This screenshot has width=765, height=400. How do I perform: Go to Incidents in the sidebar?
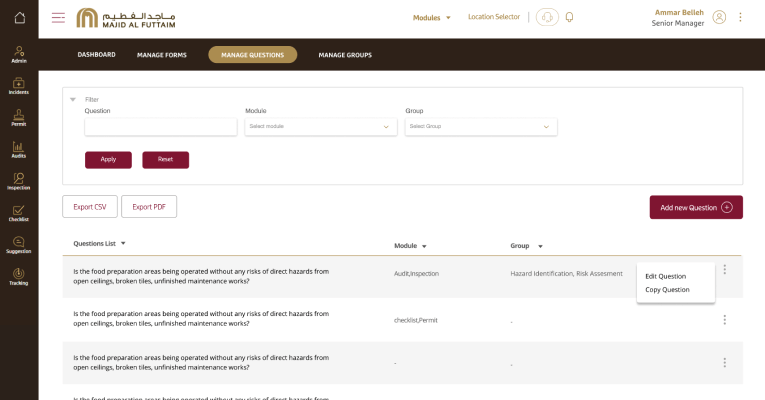point(19,86)
